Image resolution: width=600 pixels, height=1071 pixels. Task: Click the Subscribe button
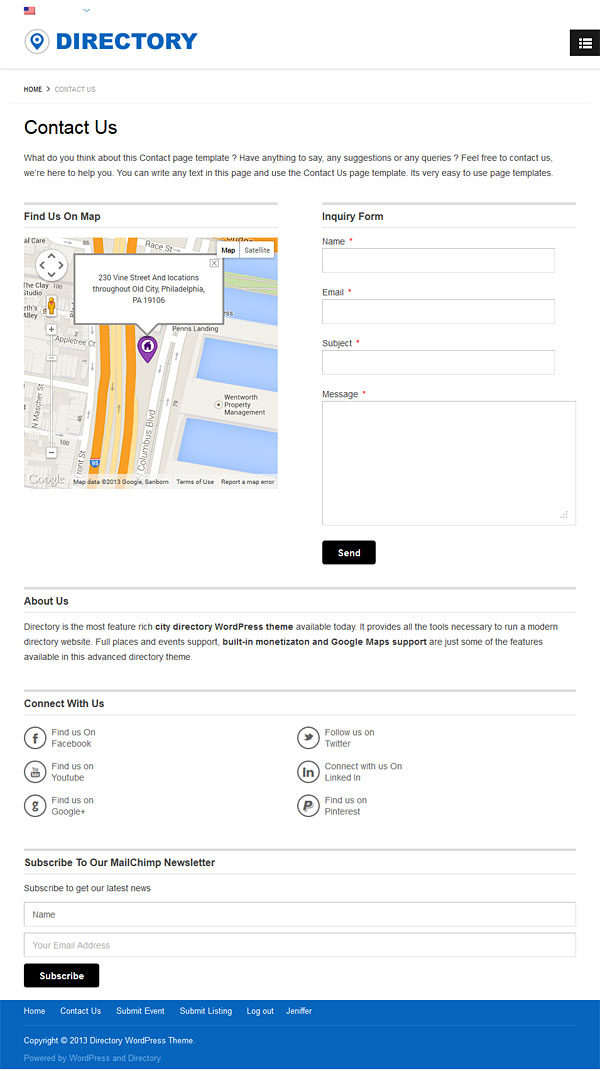(62, 975)
